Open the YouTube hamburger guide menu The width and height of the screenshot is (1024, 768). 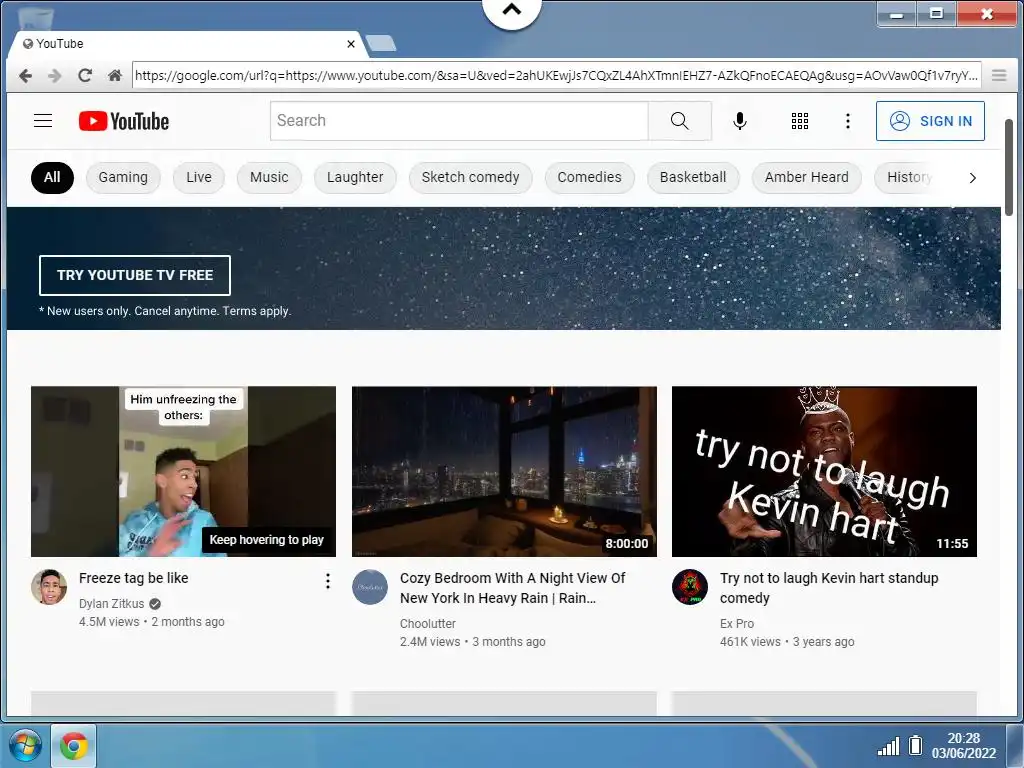(x=43, y=121)
